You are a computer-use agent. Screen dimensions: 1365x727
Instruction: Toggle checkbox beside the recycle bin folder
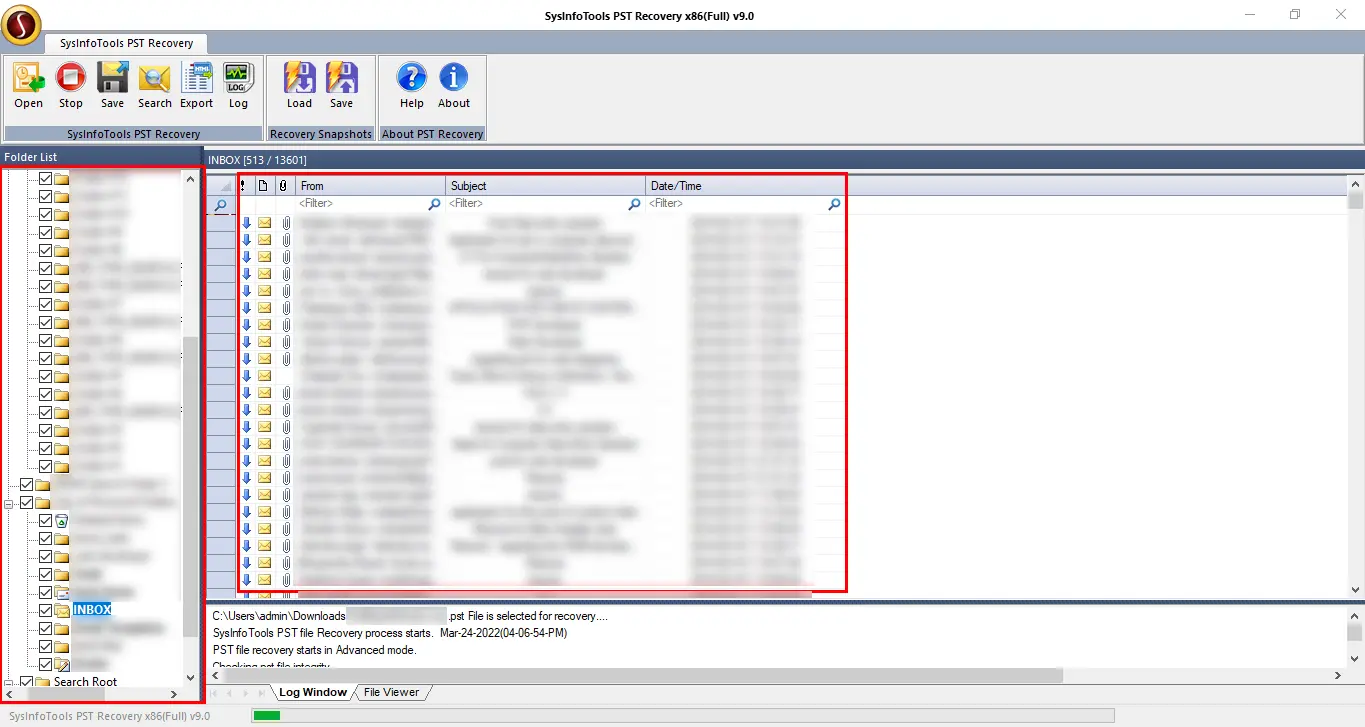tap(45, 520)
